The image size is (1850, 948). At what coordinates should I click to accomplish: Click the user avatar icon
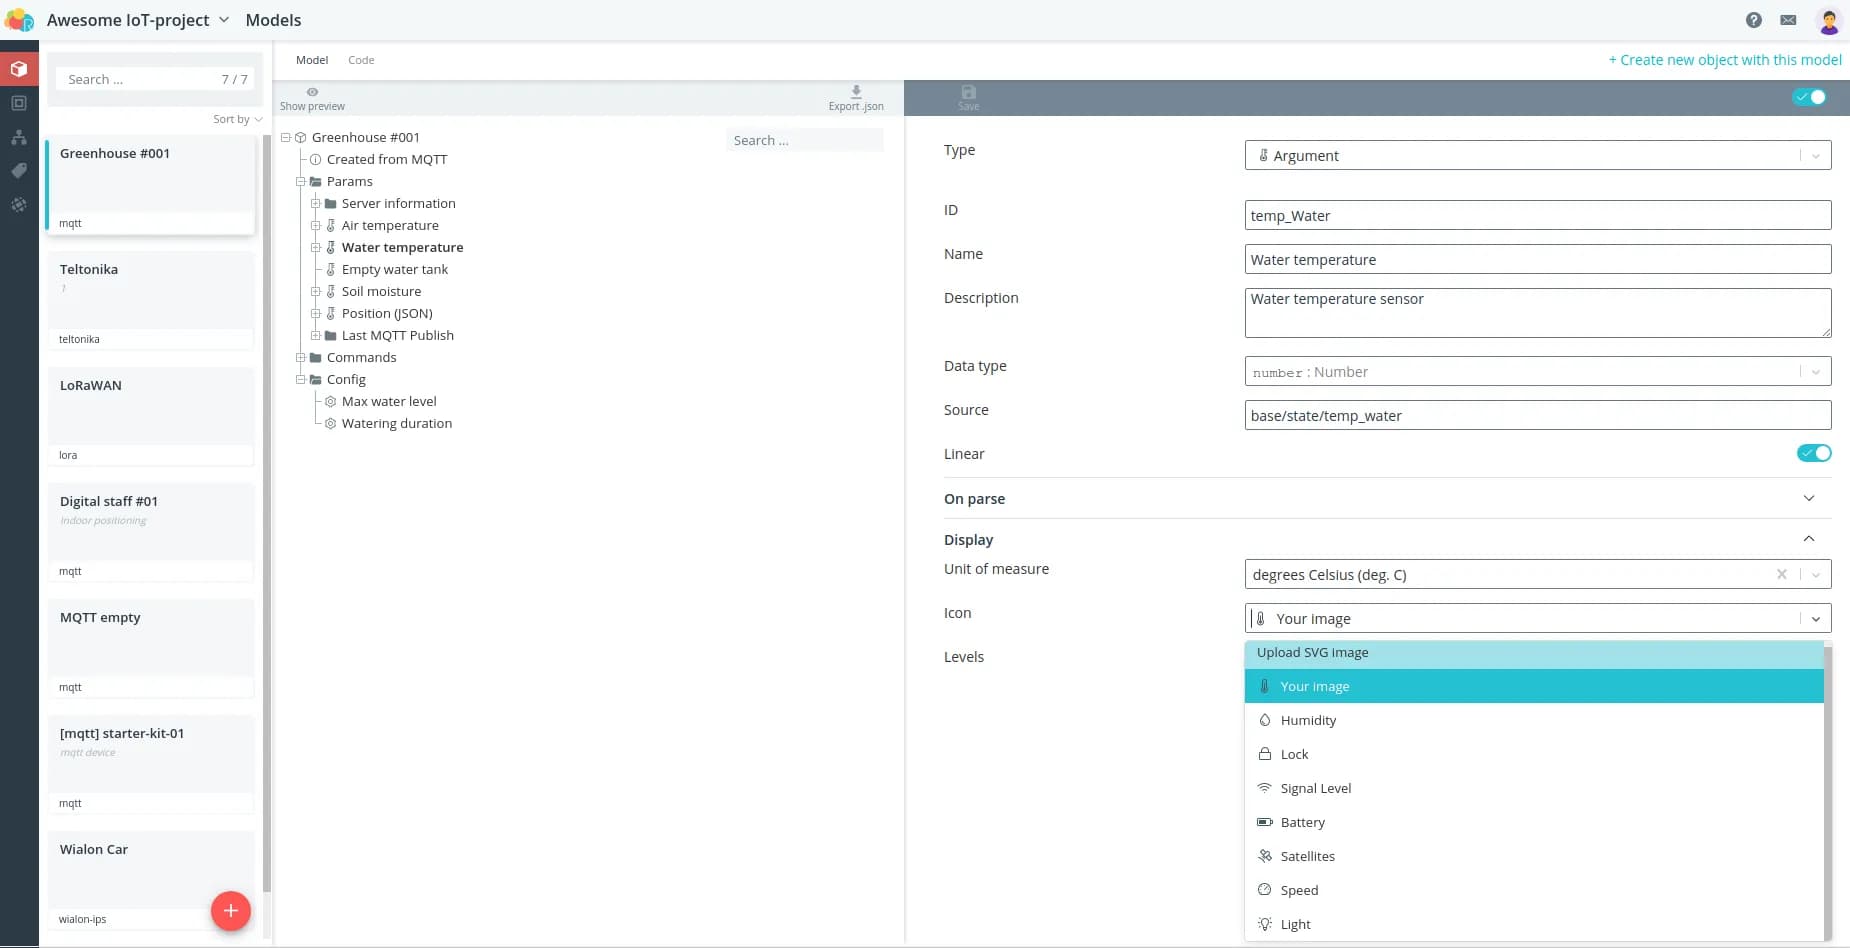[x=1828, y=20]
